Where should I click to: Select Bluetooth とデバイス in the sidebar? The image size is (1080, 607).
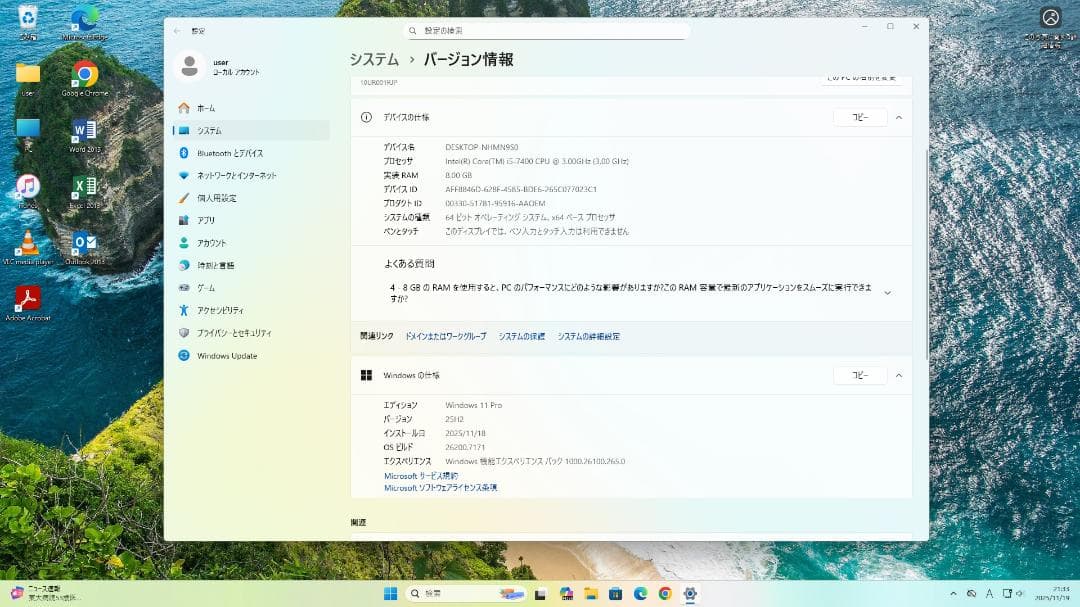[233, 152]
